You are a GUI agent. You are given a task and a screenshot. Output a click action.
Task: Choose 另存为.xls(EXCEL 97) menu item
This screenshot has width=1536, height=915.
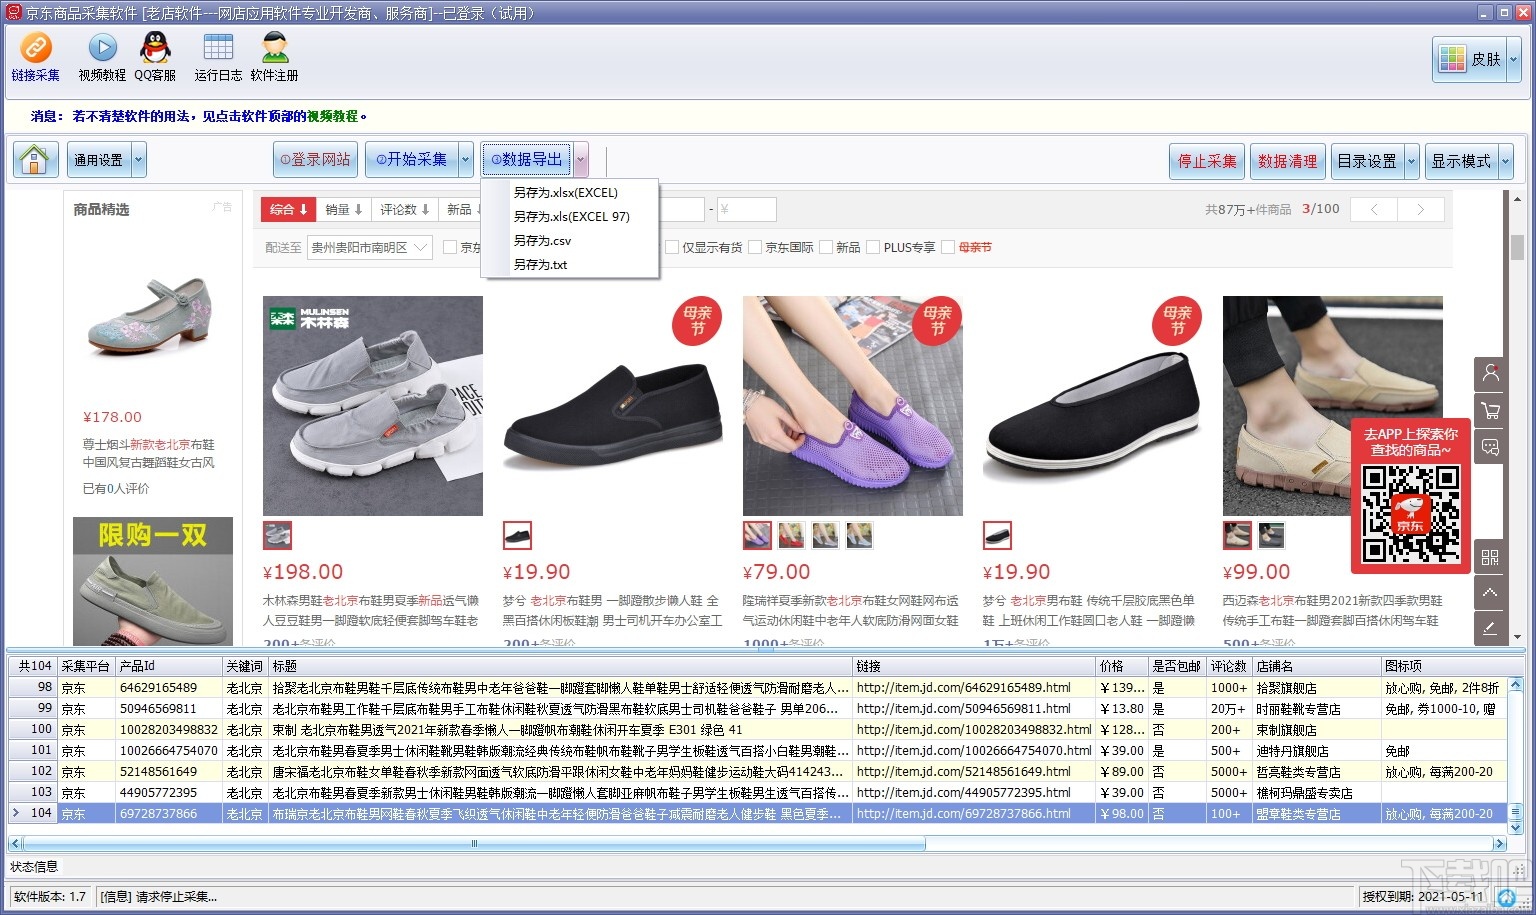(570, 217)
